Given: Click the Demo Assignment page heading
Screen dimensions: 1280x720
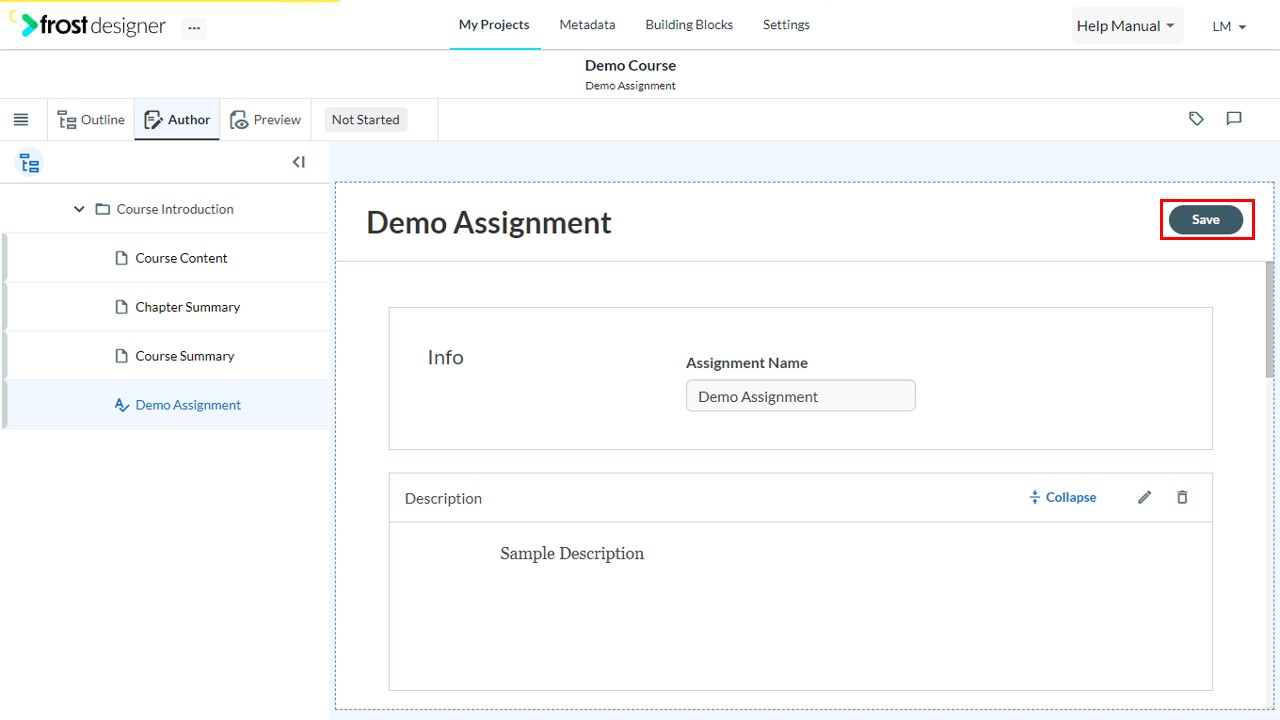Looking at the screenshot, I should pos(489,222).
